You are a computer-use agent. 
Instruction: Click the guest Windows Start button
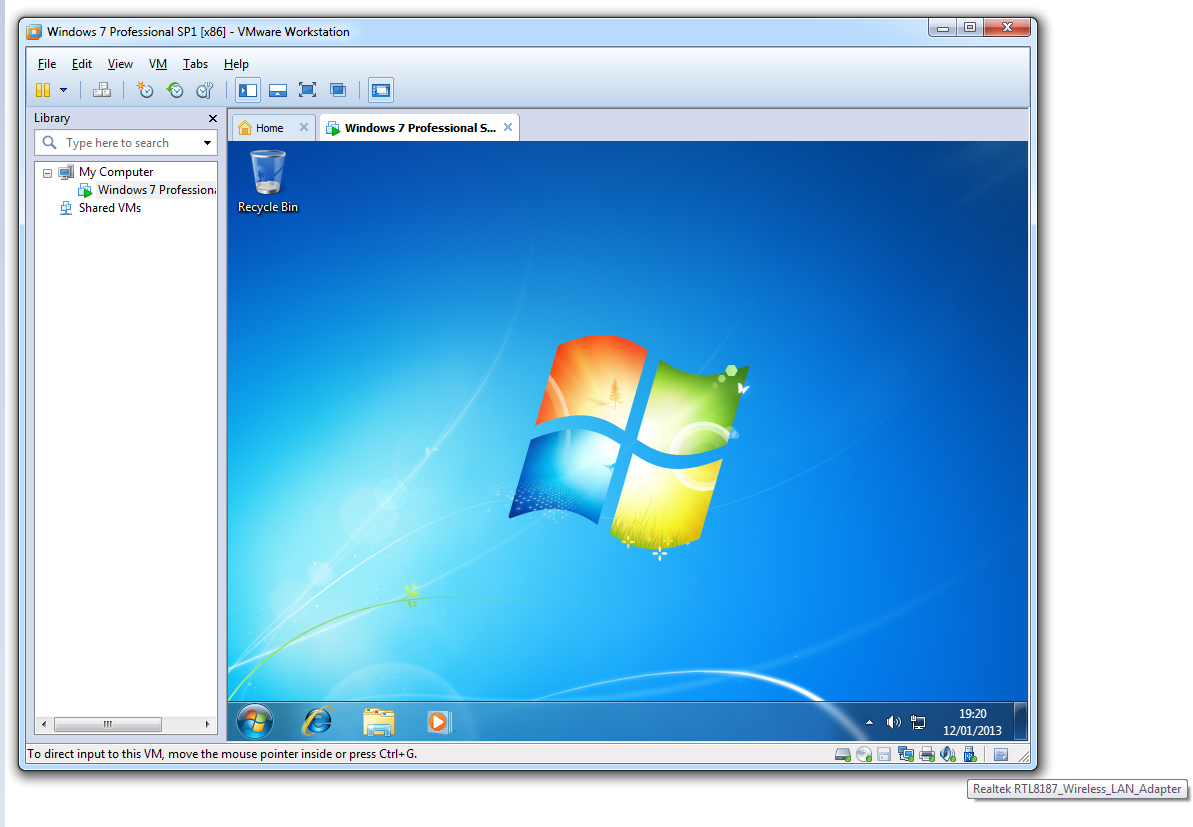255,721
